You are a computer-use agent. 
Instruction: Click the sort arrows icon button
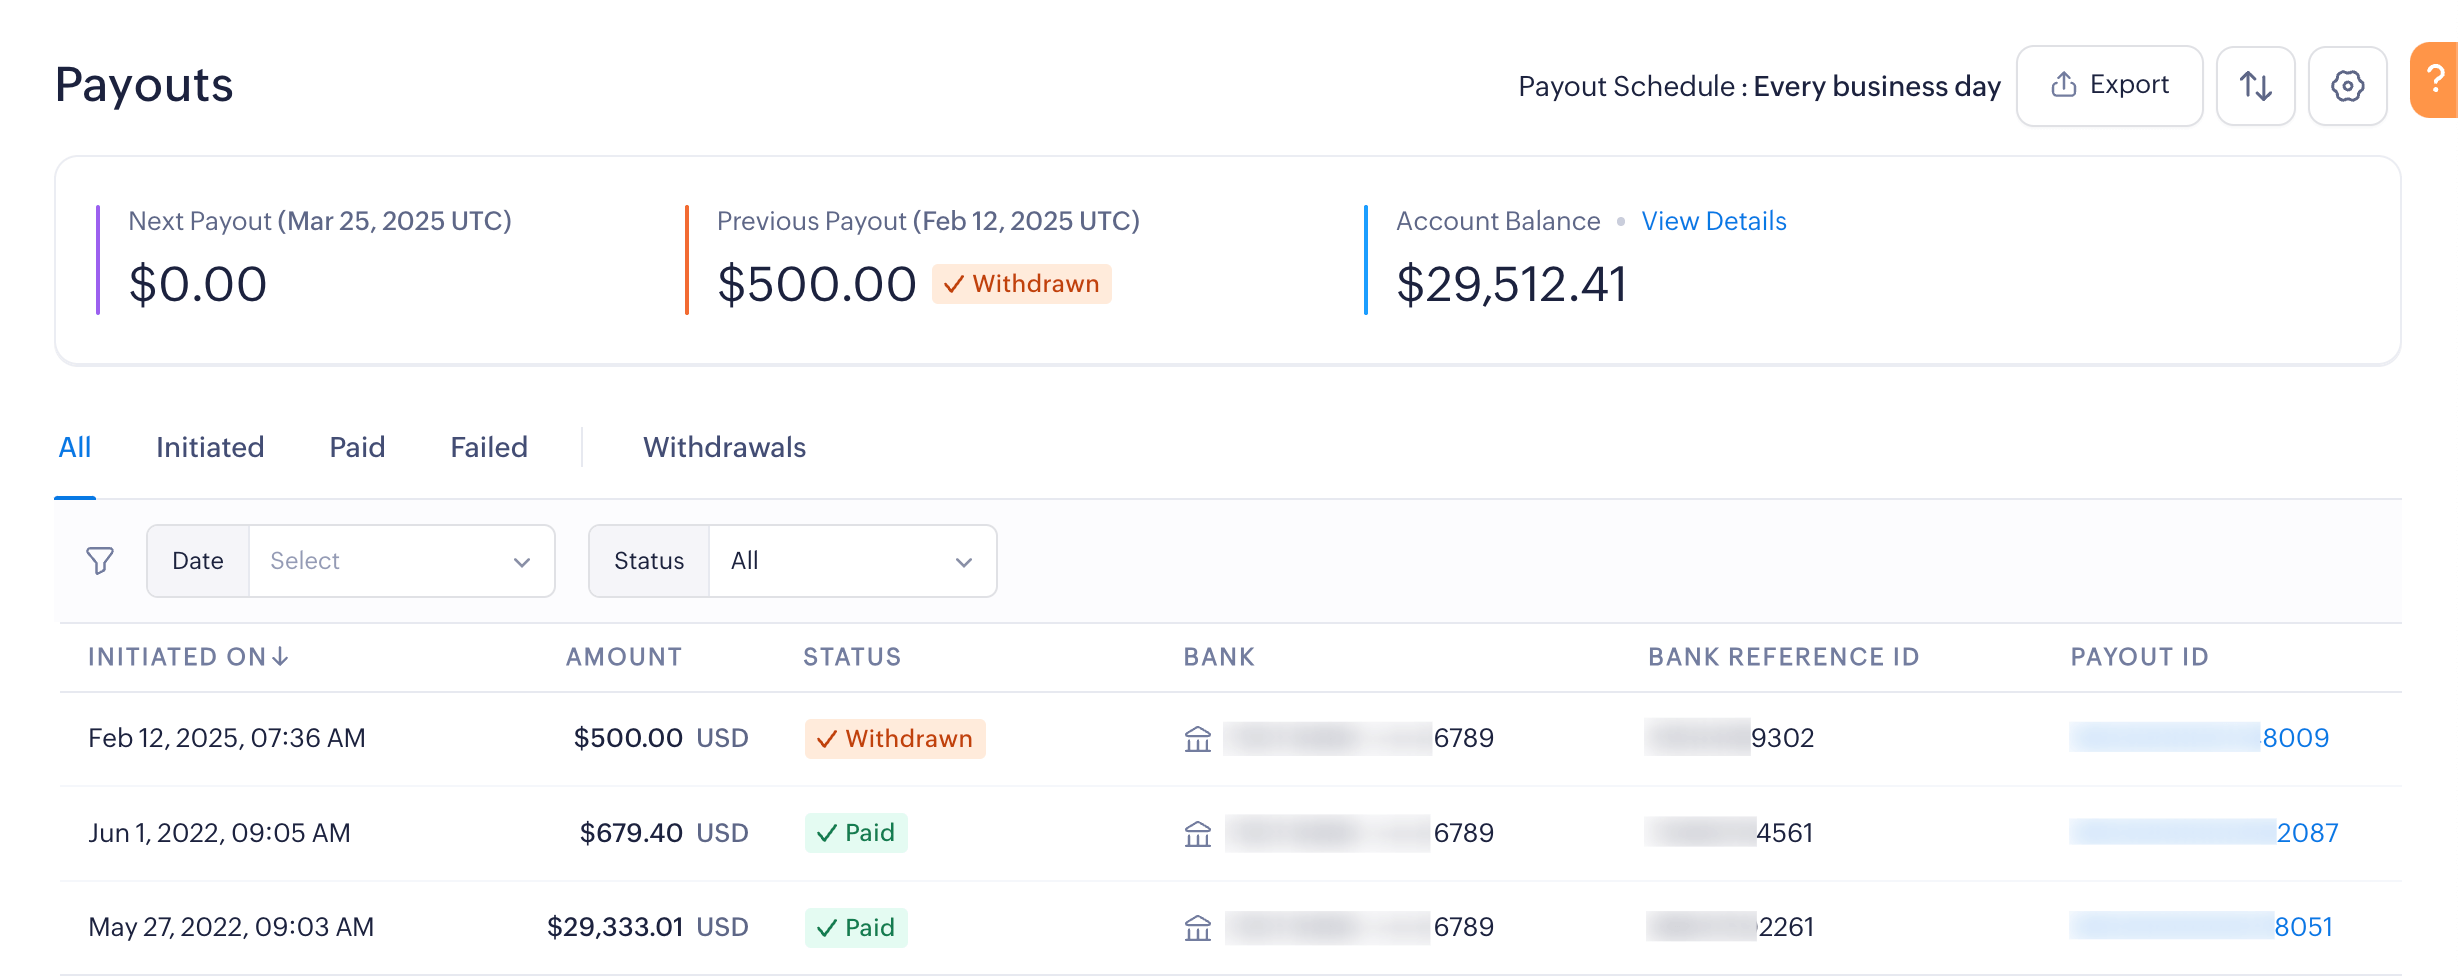coord(2255,86)
